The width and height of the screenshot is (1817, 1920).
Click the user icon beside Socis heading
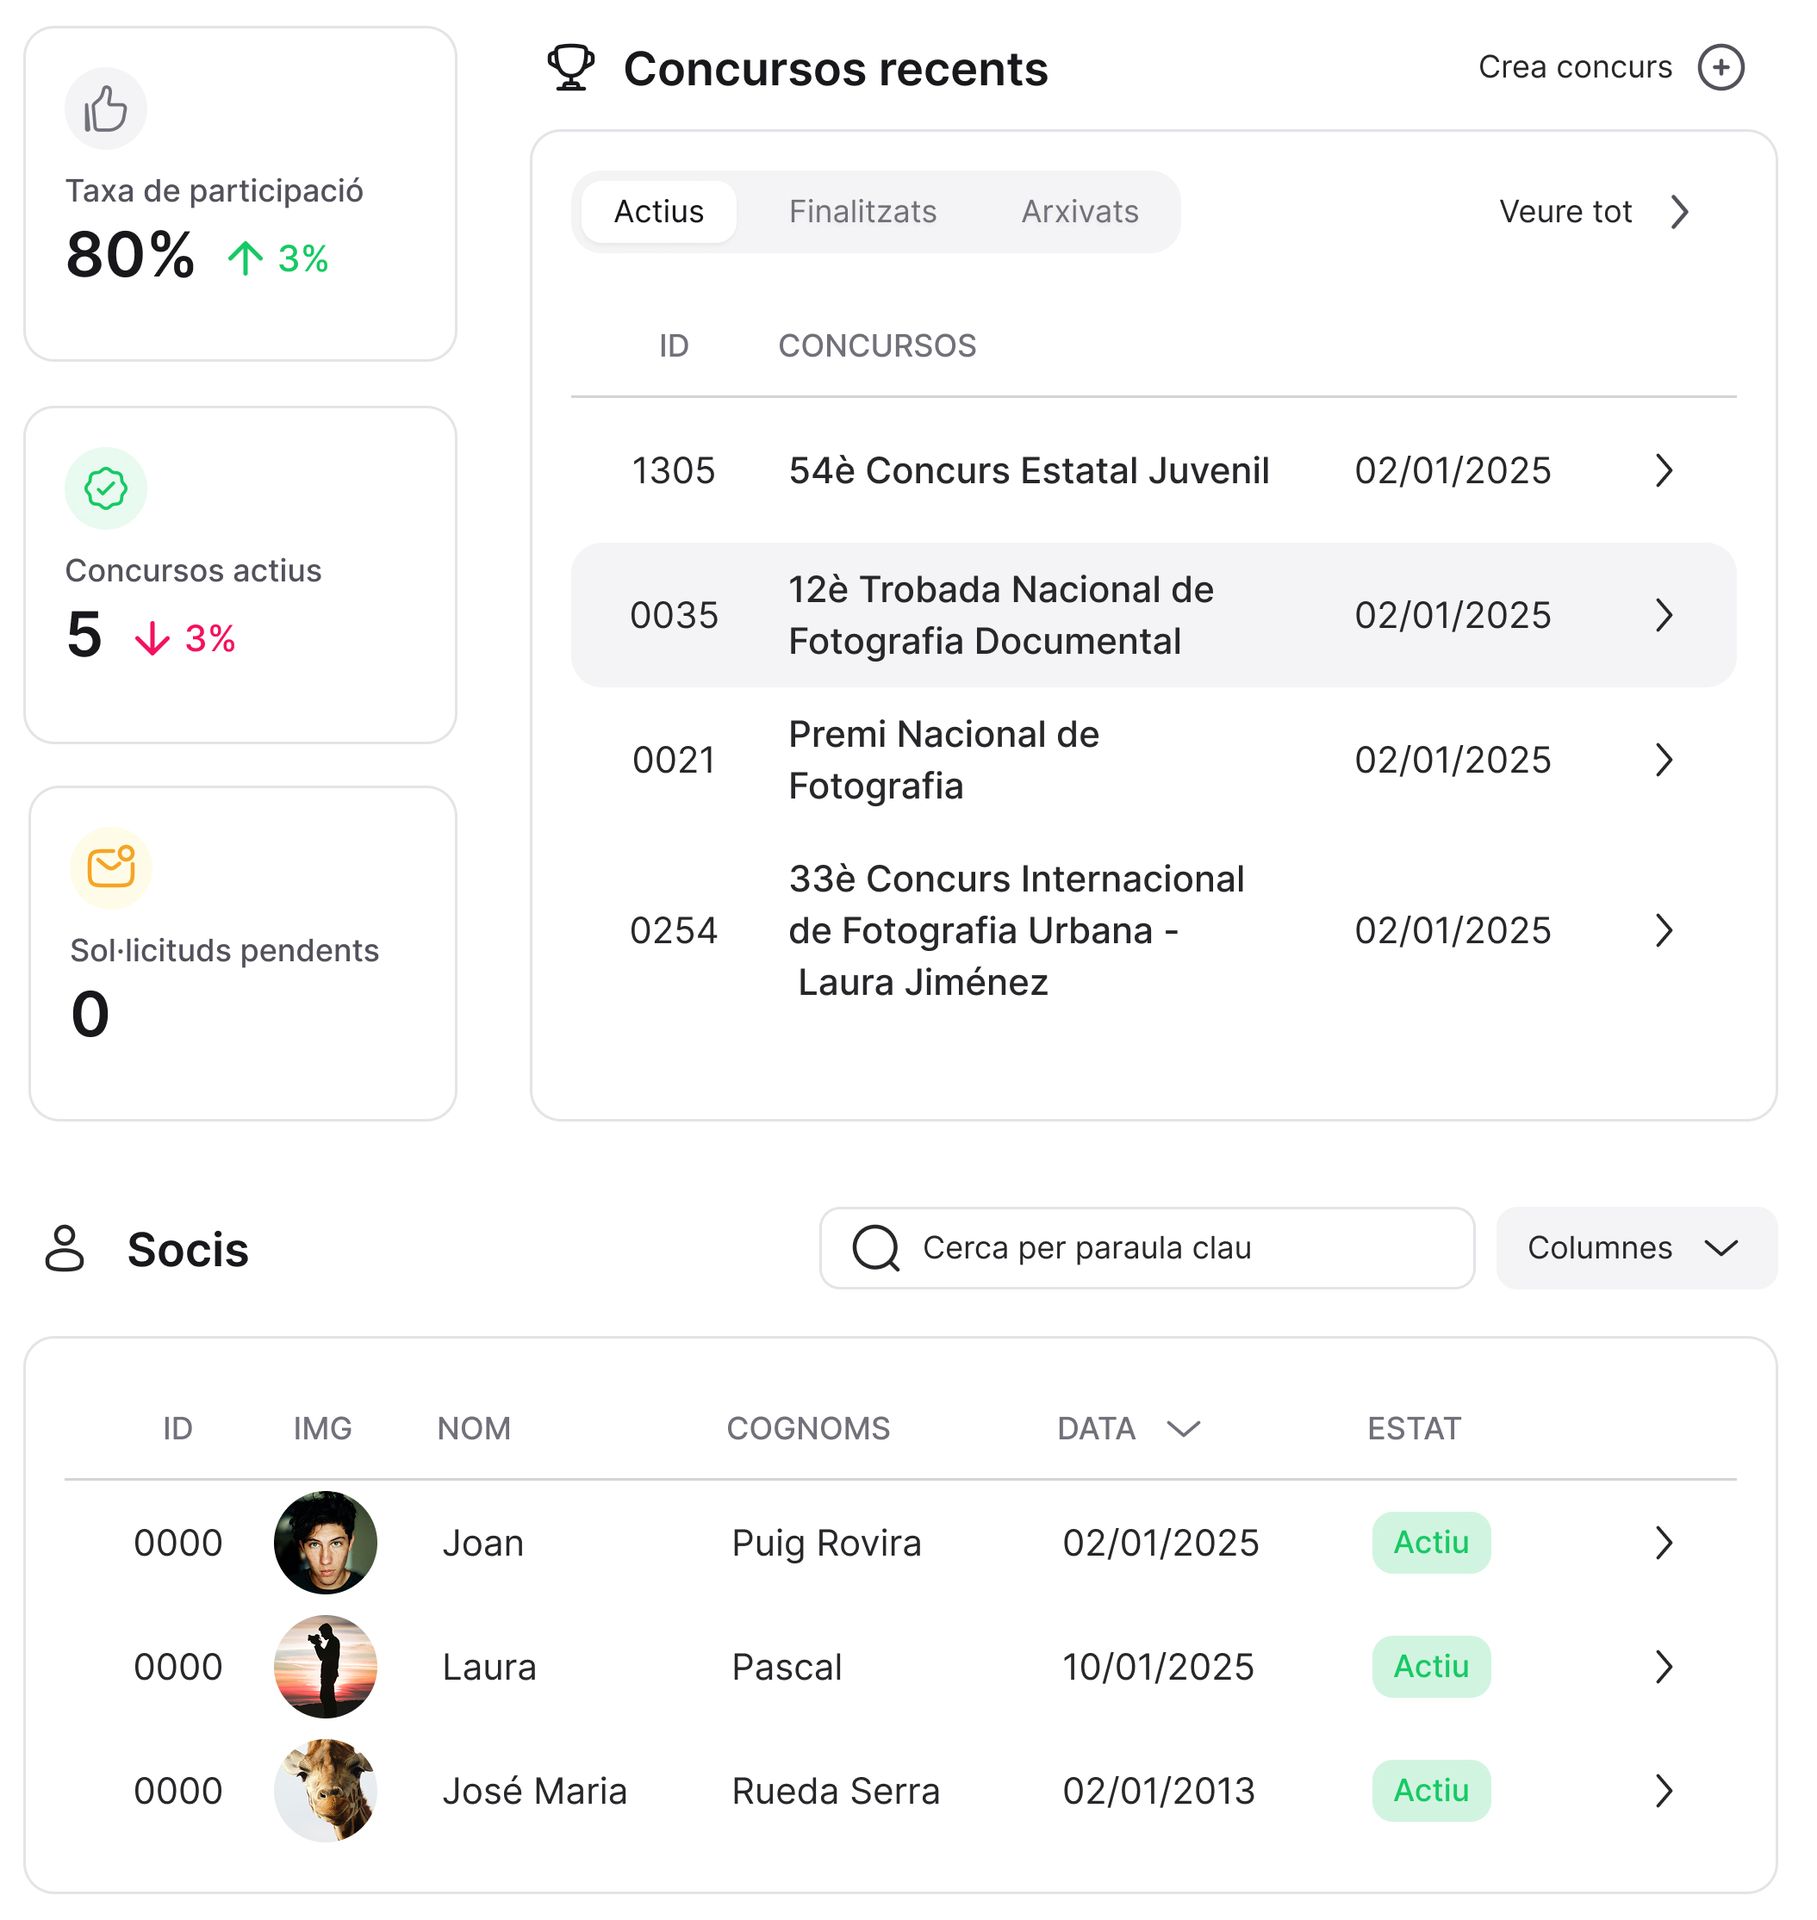pos(65,1248)
